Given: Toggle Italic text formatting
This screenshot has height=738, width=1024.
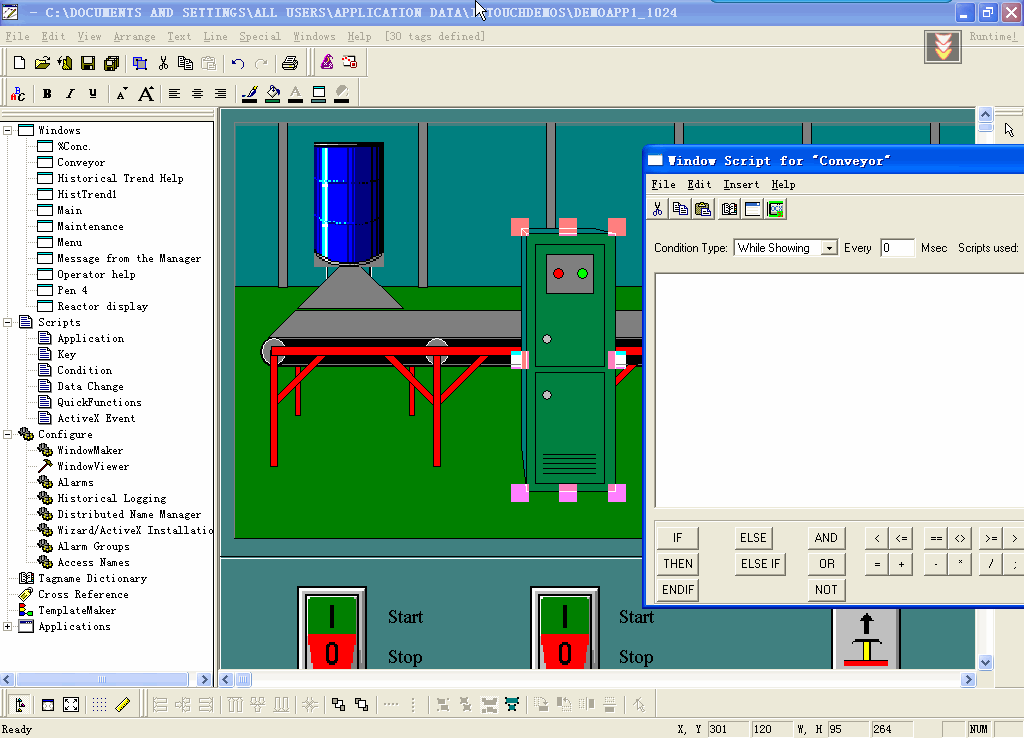Looking at the screenshot, I should 70,93.
